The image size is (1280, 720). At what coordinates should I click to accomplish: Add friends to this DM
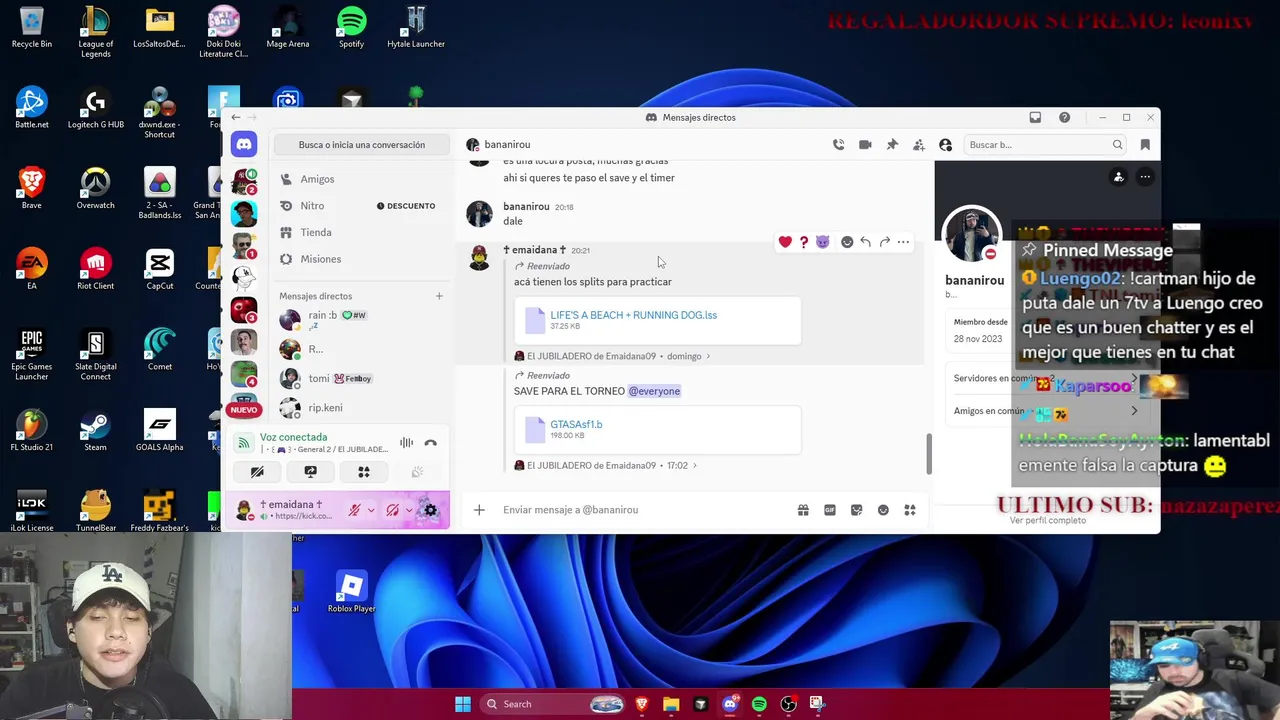click(x=919, y=145)
